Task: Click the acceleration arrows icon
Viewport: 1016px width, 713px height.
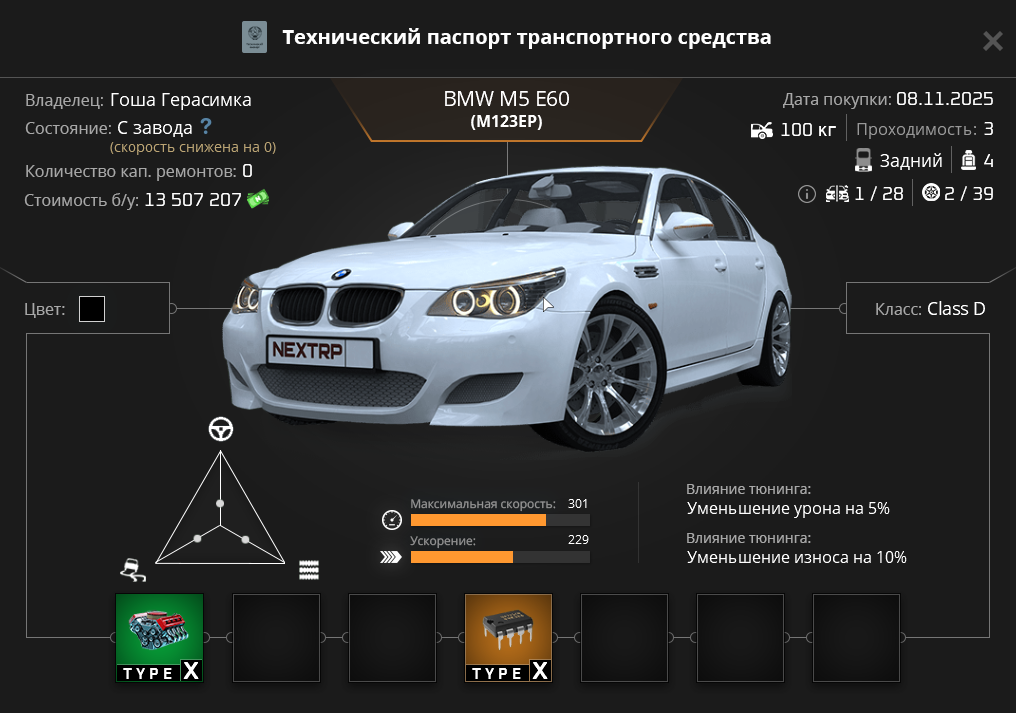Action: point(391,557)
